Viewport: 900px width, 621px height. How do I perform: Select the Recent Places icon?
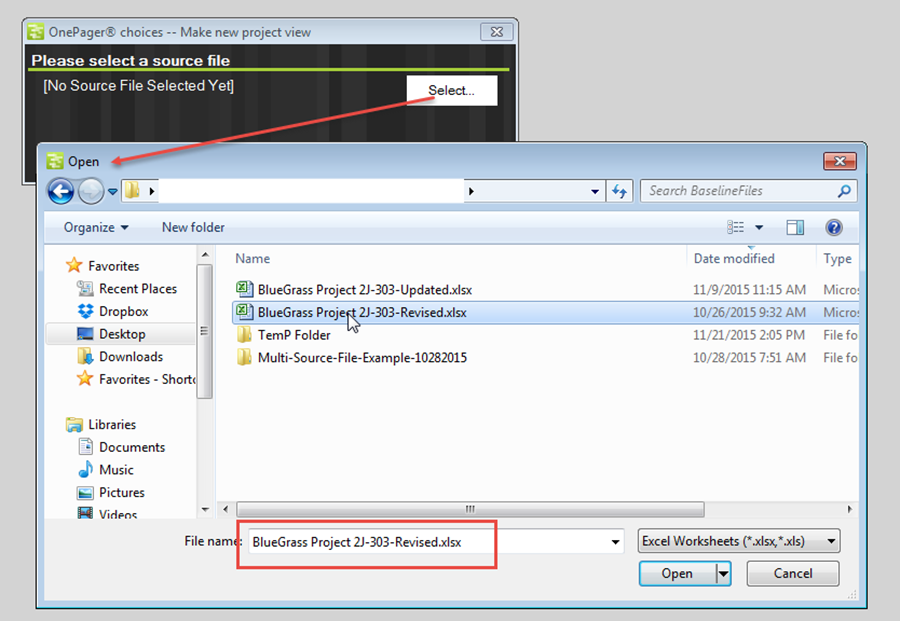tap(86, 289)
